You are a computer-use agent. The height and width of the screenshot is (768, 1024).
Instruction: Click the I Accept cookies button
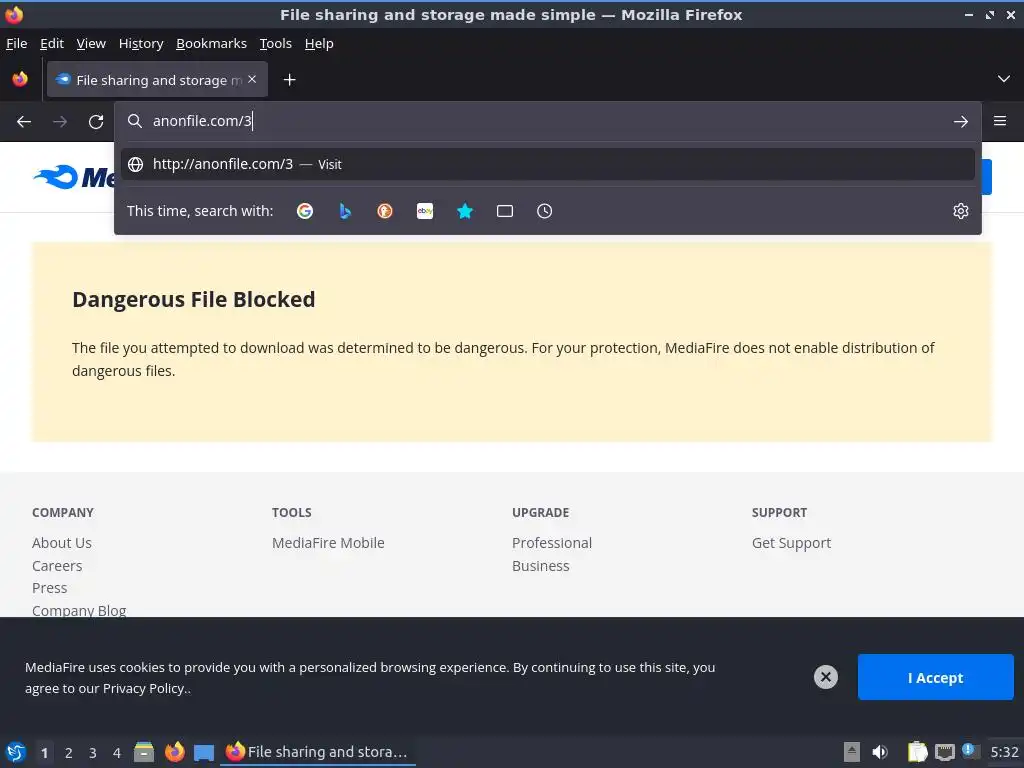tap(935, 677)
